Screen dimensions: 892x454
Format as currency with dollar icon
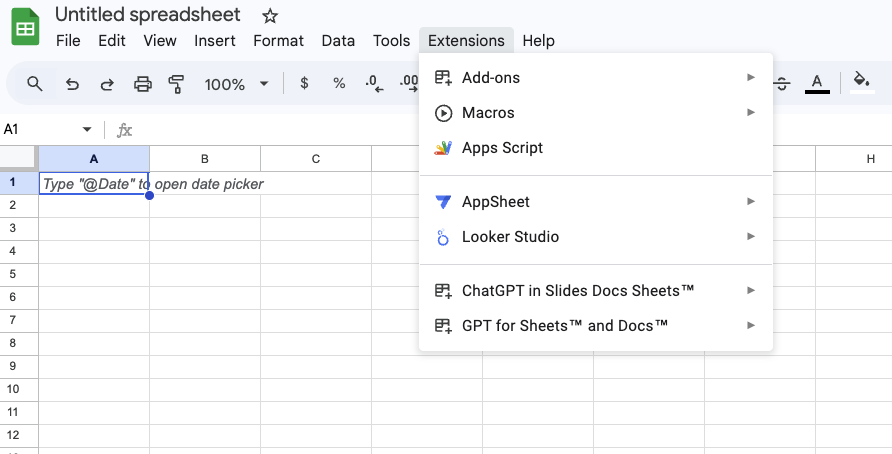click(304, 84)
